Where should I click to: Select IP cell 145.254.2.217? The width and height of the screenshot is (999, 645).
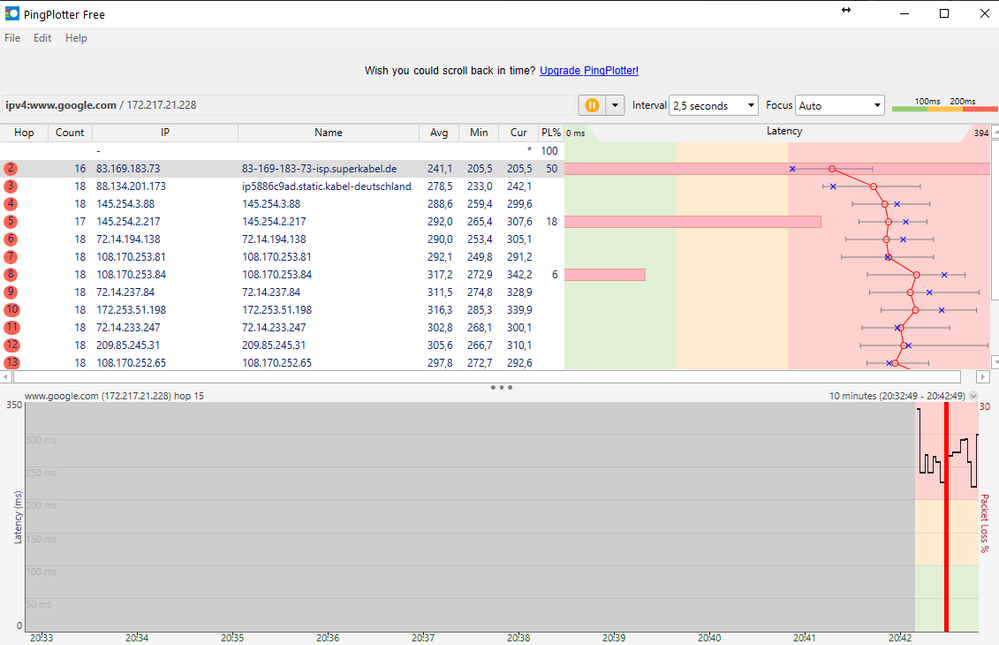[x=128, y=221]
